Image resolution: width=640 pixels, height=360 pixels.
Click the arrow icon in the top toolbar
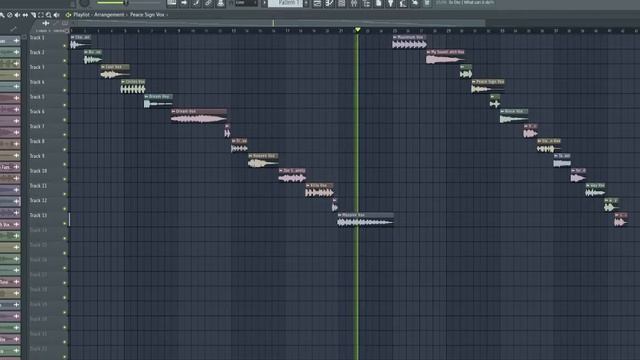184,3
